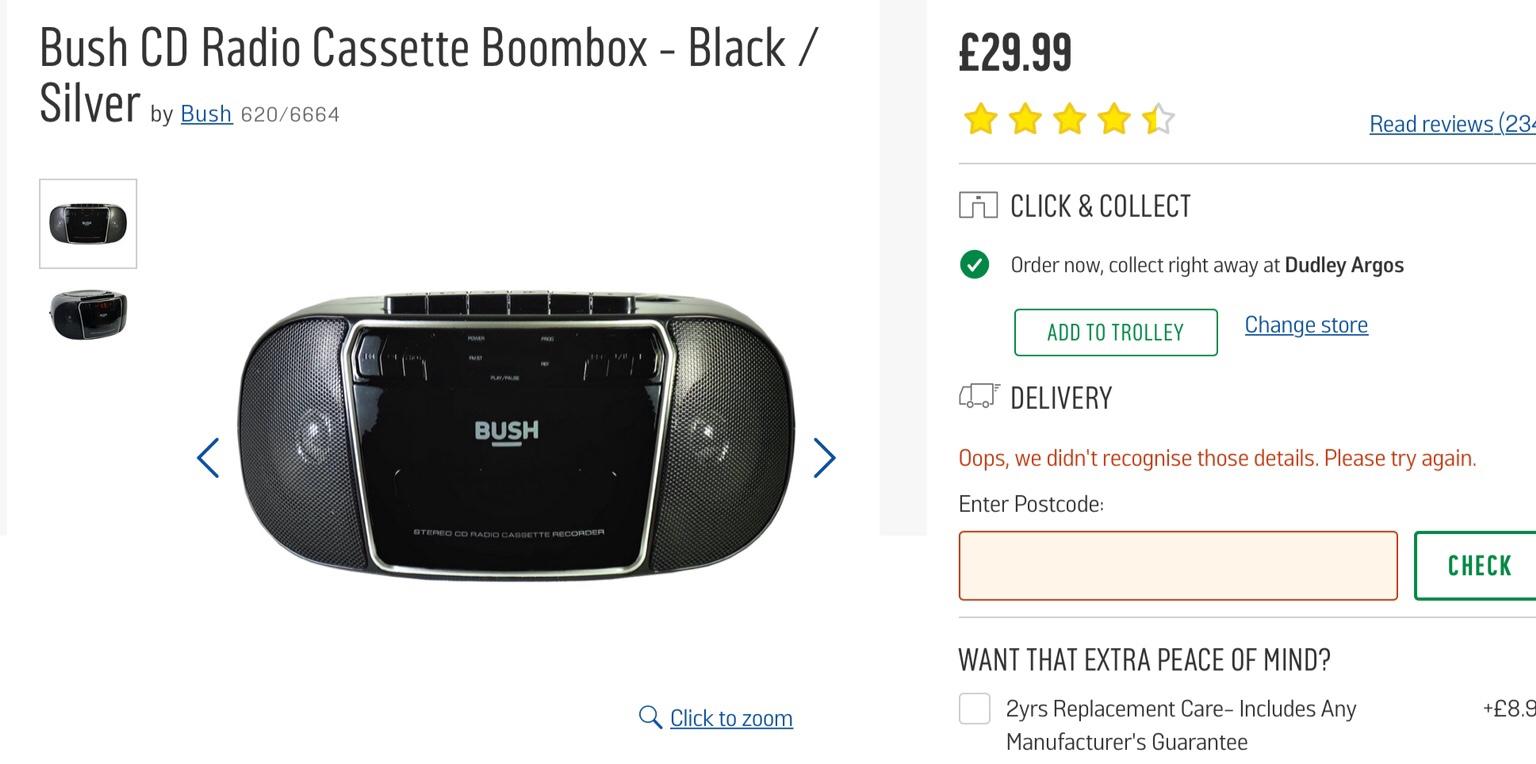The width and height of the screenshot is (1536, 764).
Task: Tick the Manufacturer's Guarantee protection option
Action: click(x=973, y=708)
